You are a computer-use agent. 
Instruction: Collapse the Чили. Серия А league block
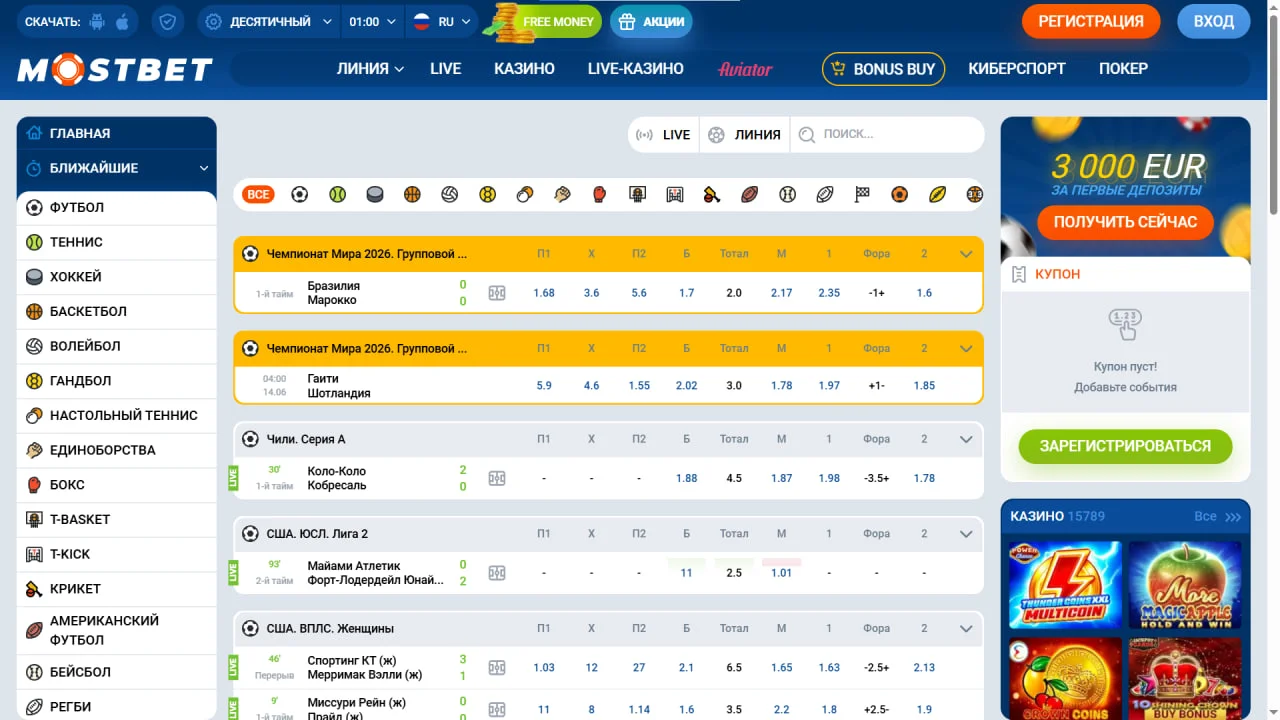[966, 439]
